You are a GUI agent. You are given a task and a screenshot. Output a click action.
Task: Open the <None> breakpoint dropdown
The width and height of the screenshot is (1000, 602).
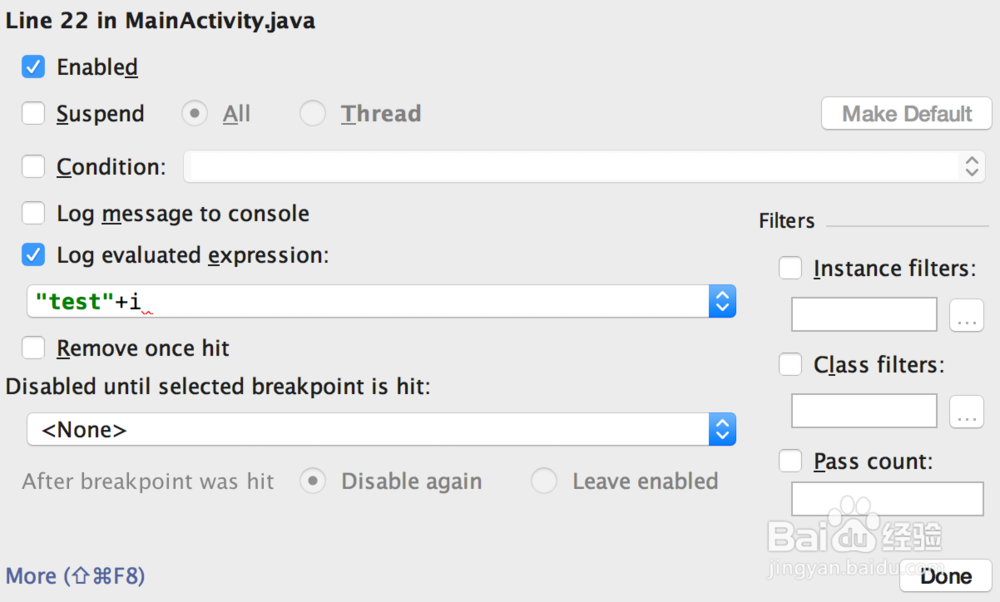click(722, 430)
